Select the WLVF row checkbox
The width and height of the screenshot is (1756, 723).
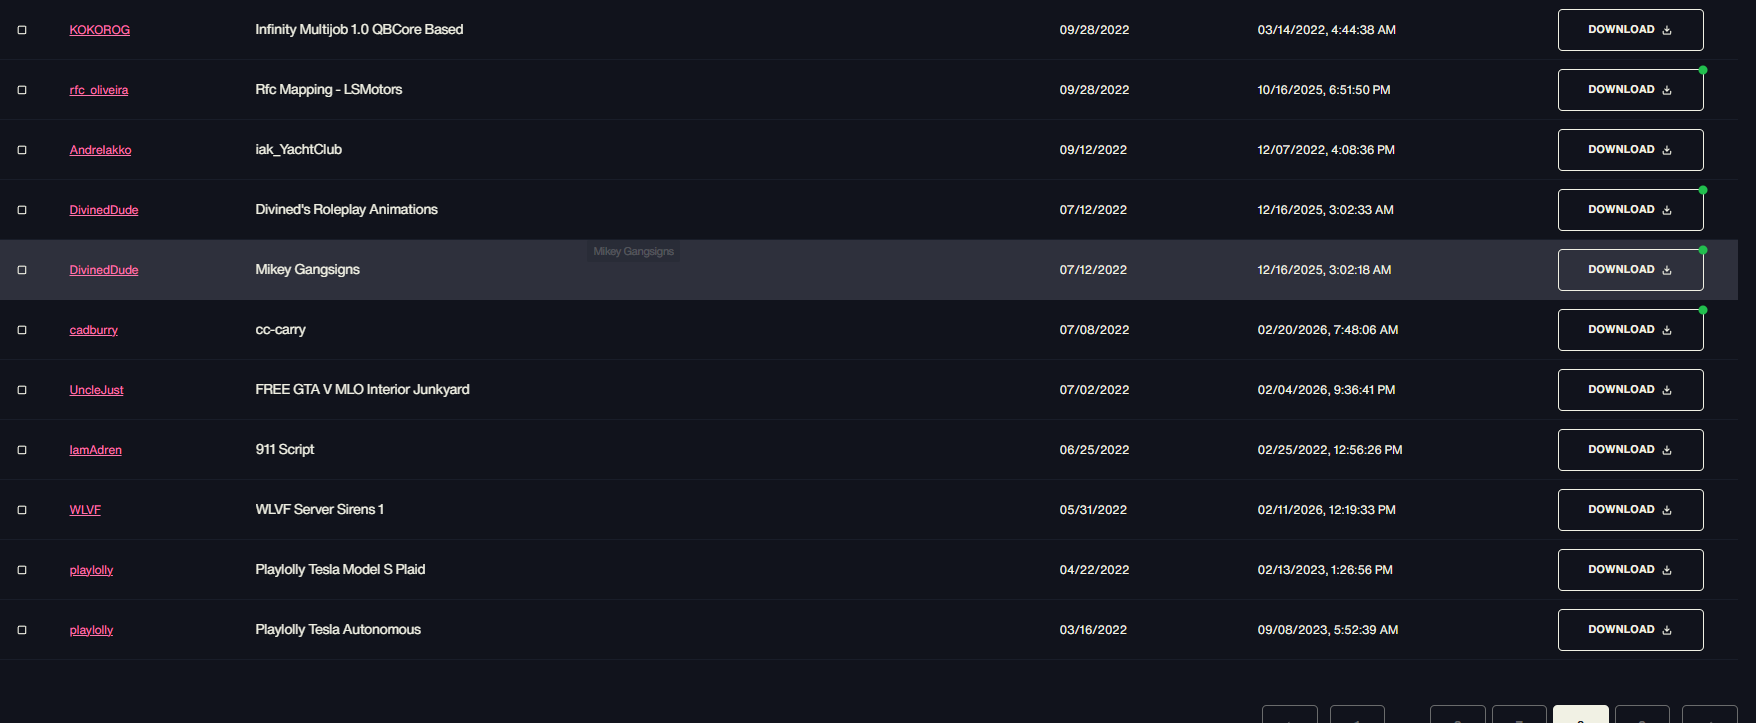coord(22,510)
